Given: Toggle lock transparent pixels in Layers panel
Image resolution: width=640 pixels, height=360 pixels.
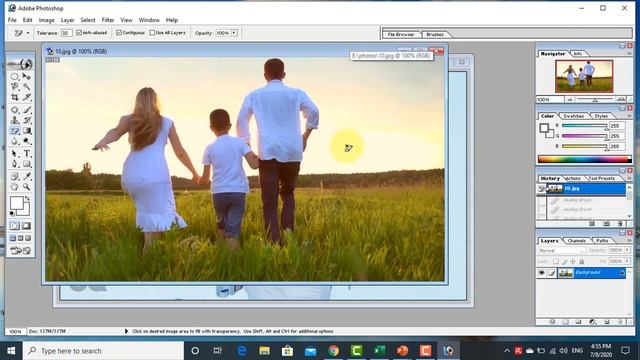Looking at the screenshot, I should coord(556,261).
